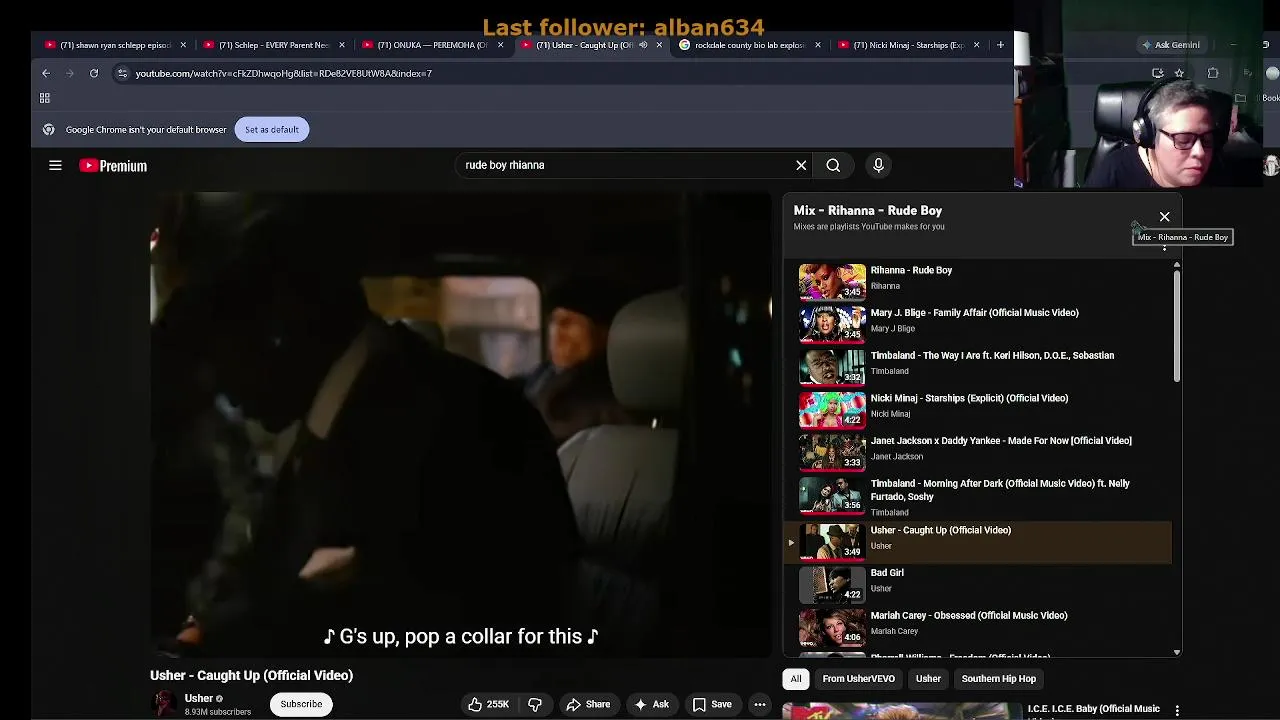Viewport: 1280px width, 720px height.
Task: Open the YouTube hamburger guide menu
Action: (55, 166)
